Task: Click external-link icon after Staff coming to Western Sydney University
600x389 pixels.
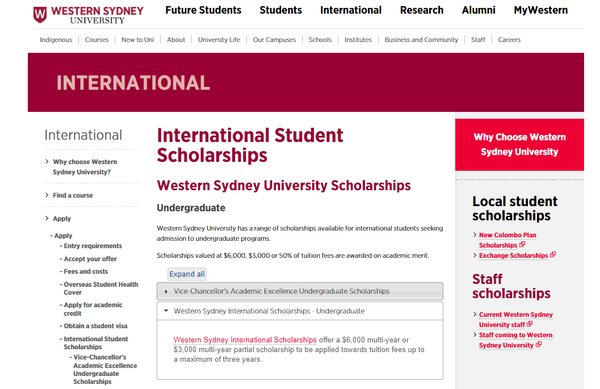Action: click(x=538, y=345)
